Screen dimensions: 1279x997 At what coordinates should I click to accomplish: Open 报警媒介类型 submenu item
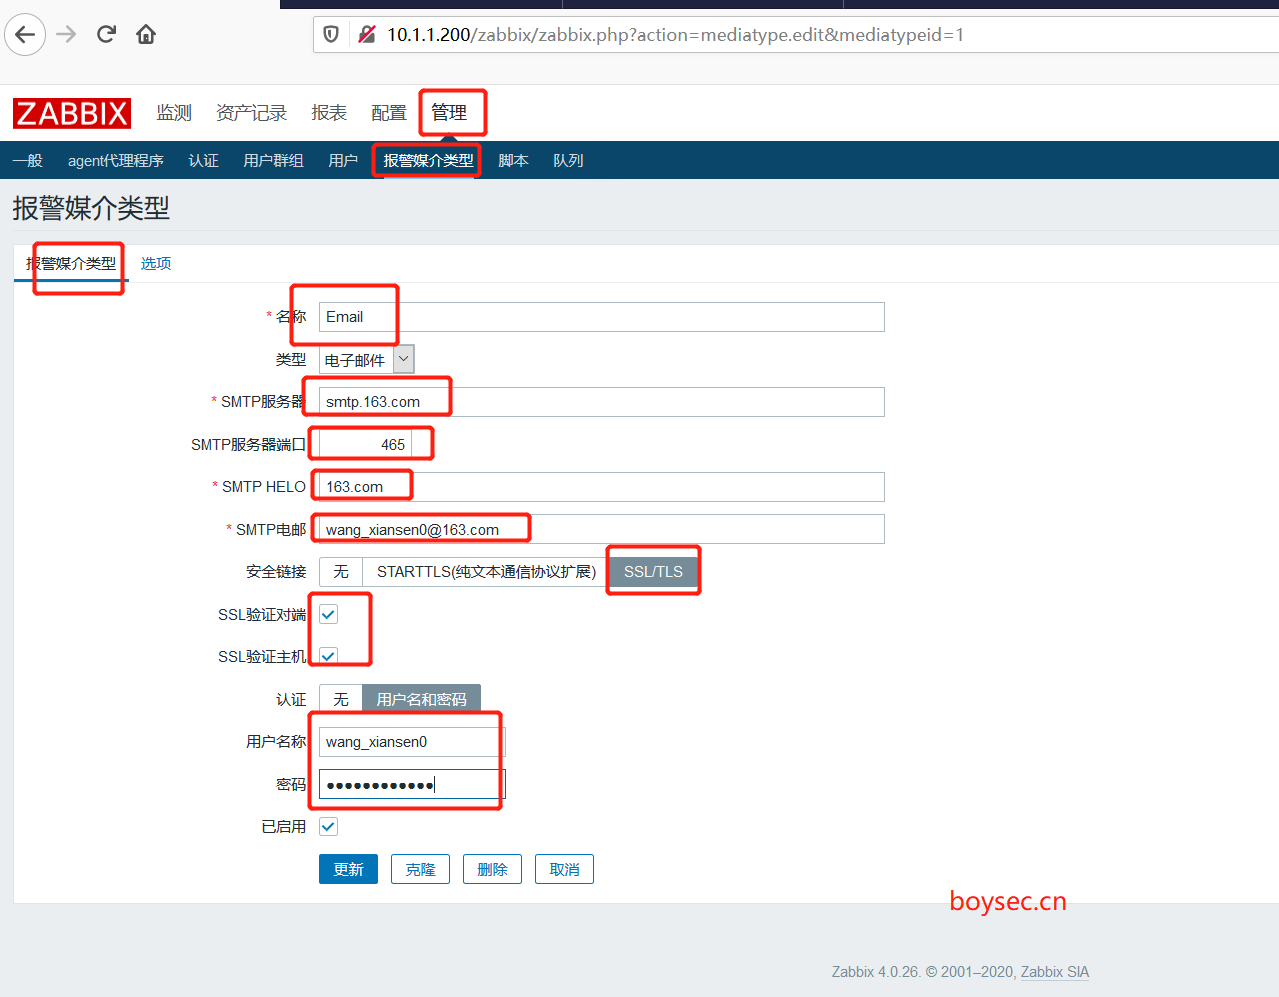(428, 160)
